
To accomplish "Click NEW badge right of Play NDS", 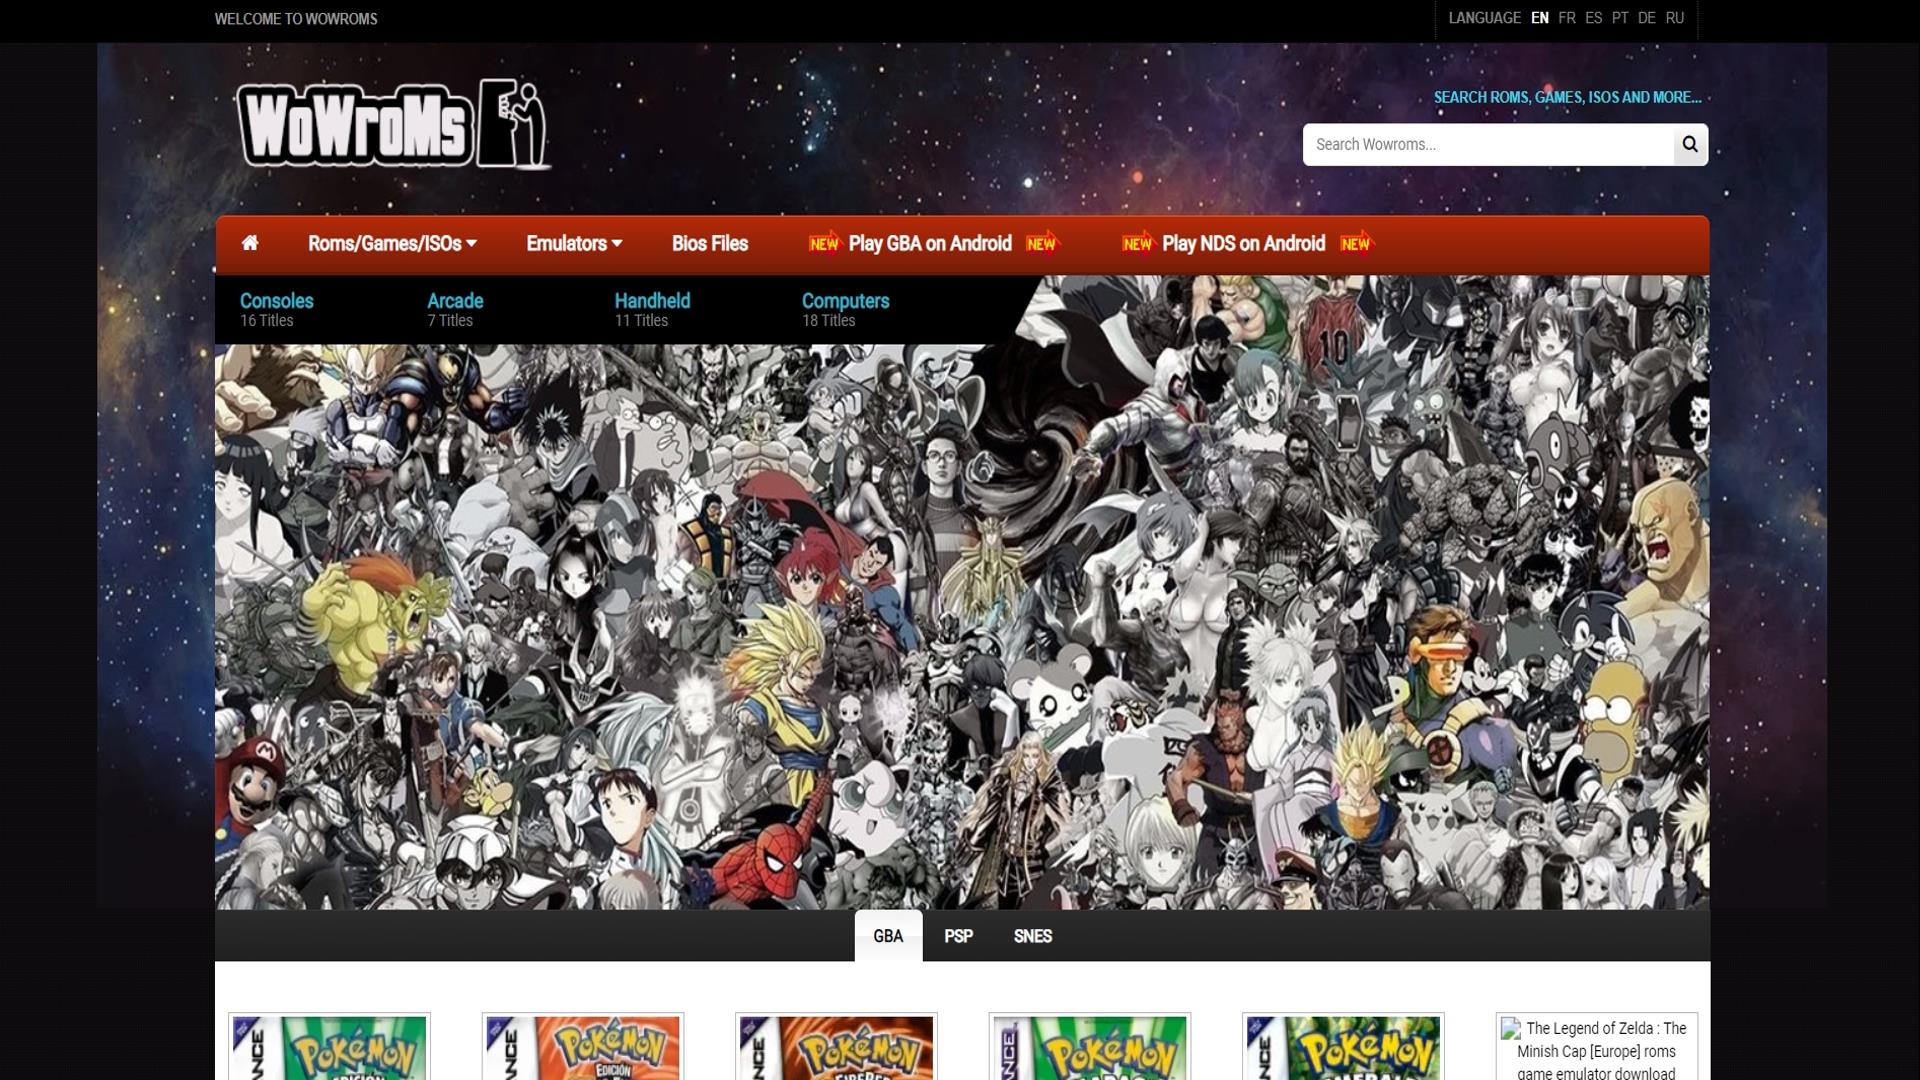I will (x=1356, y=244).
